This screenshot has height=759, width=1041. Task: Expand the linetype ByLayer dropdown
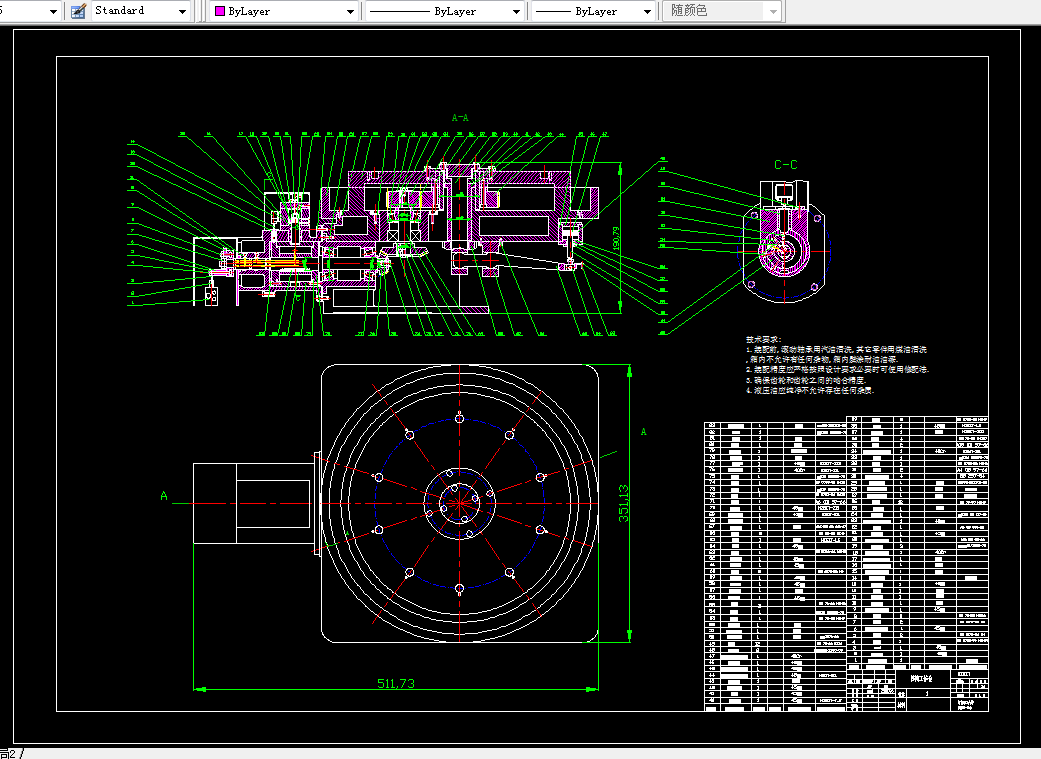coord(516,11)
